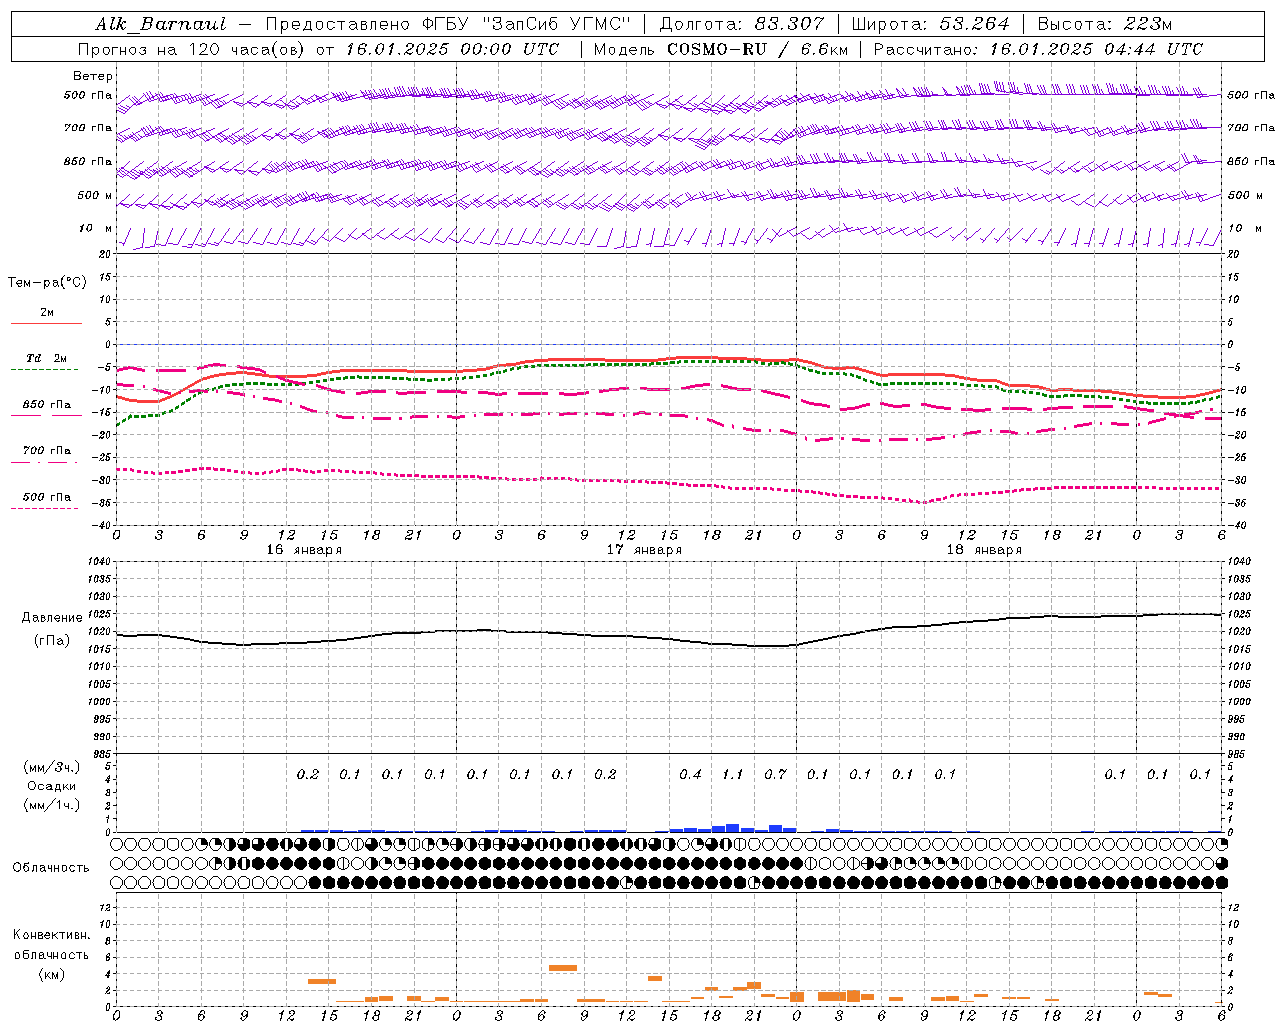Click the '16 января' date label

click(304, 549)
